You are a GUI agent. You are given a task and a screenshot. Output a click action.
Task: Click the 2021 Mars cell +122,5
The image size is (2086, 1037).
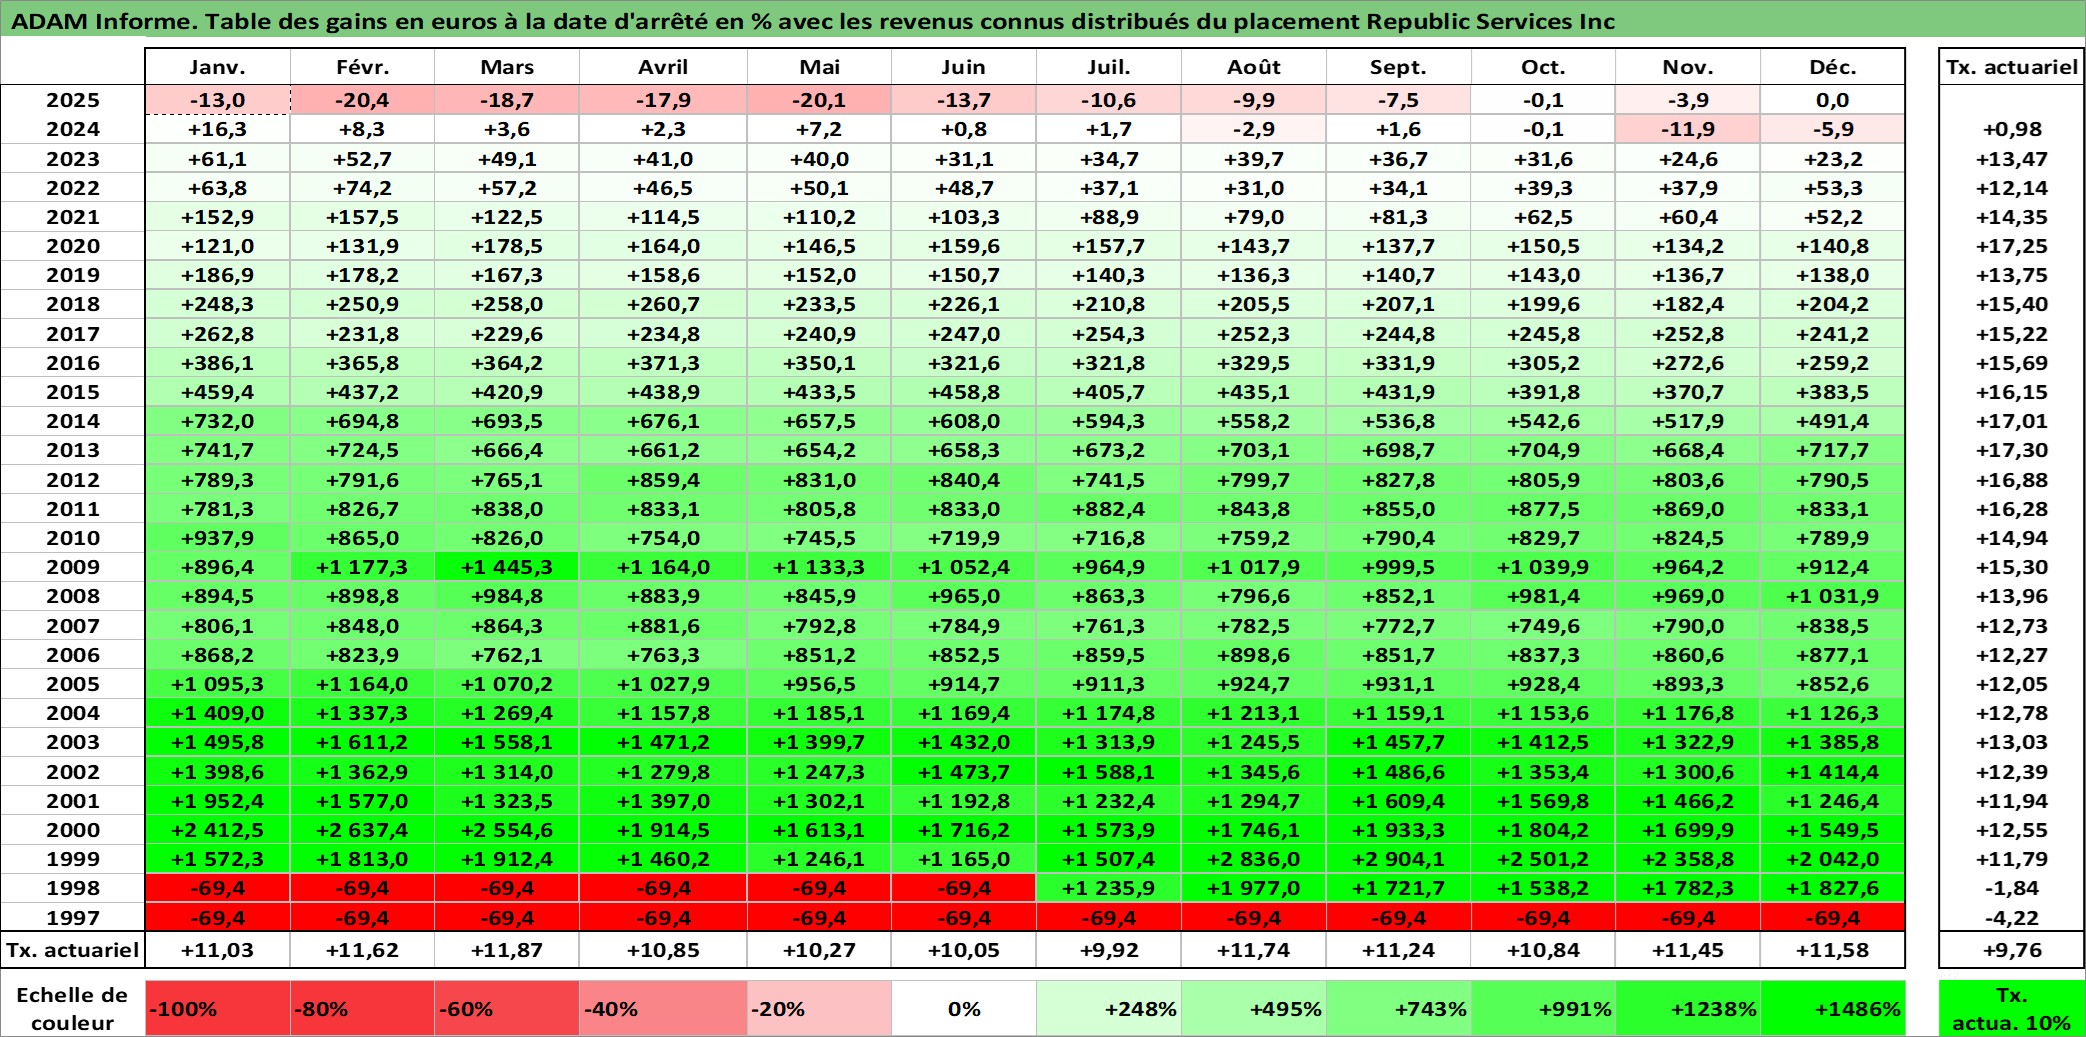(507, 217)
